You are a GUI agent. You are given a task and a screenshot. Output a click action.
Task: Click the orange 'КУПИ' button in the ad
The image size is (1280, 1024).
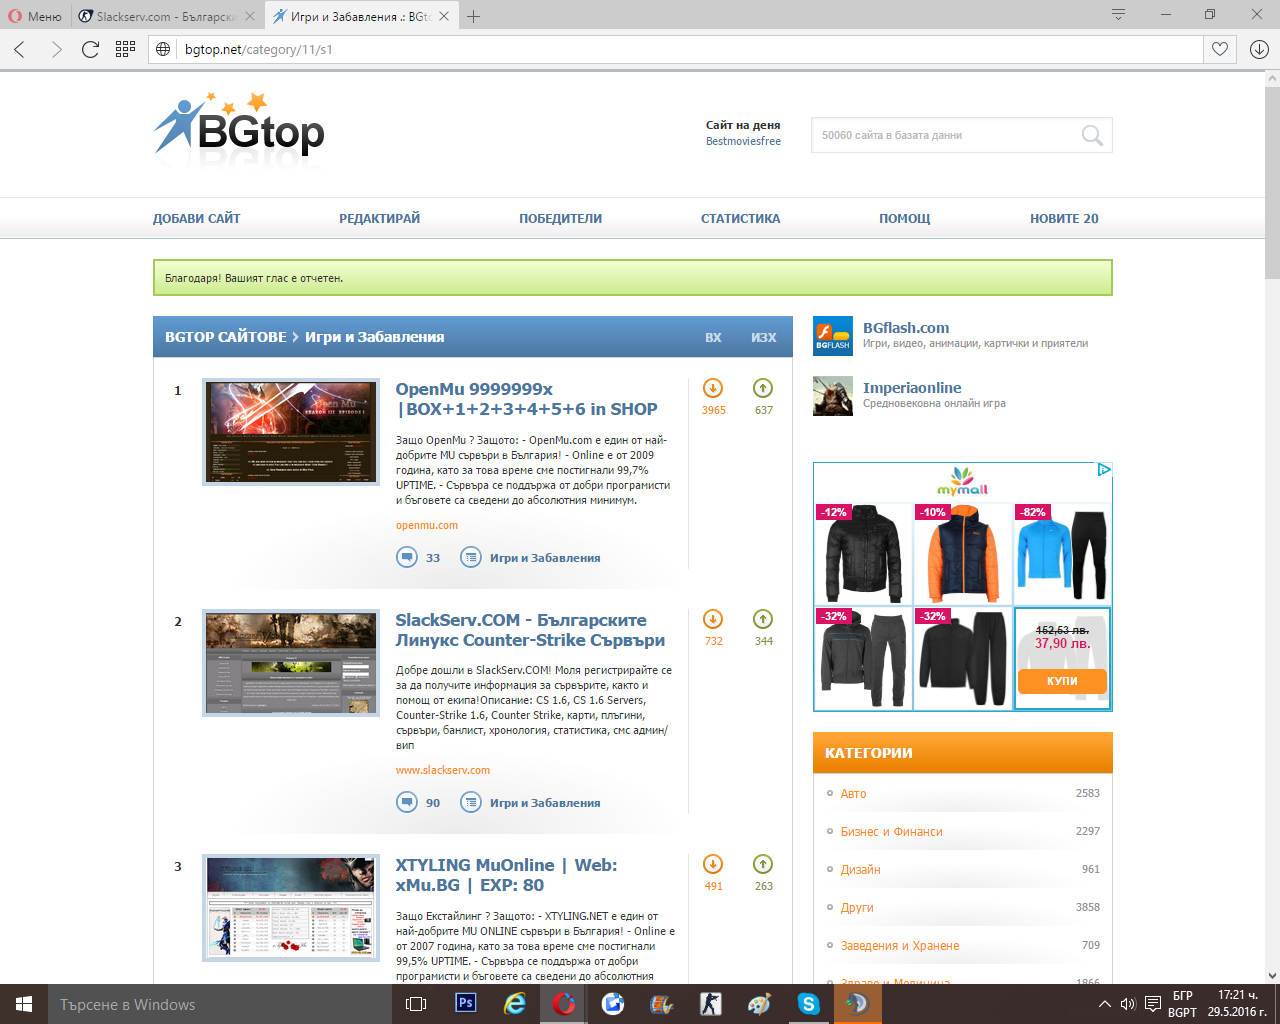tap(1062, 681)
